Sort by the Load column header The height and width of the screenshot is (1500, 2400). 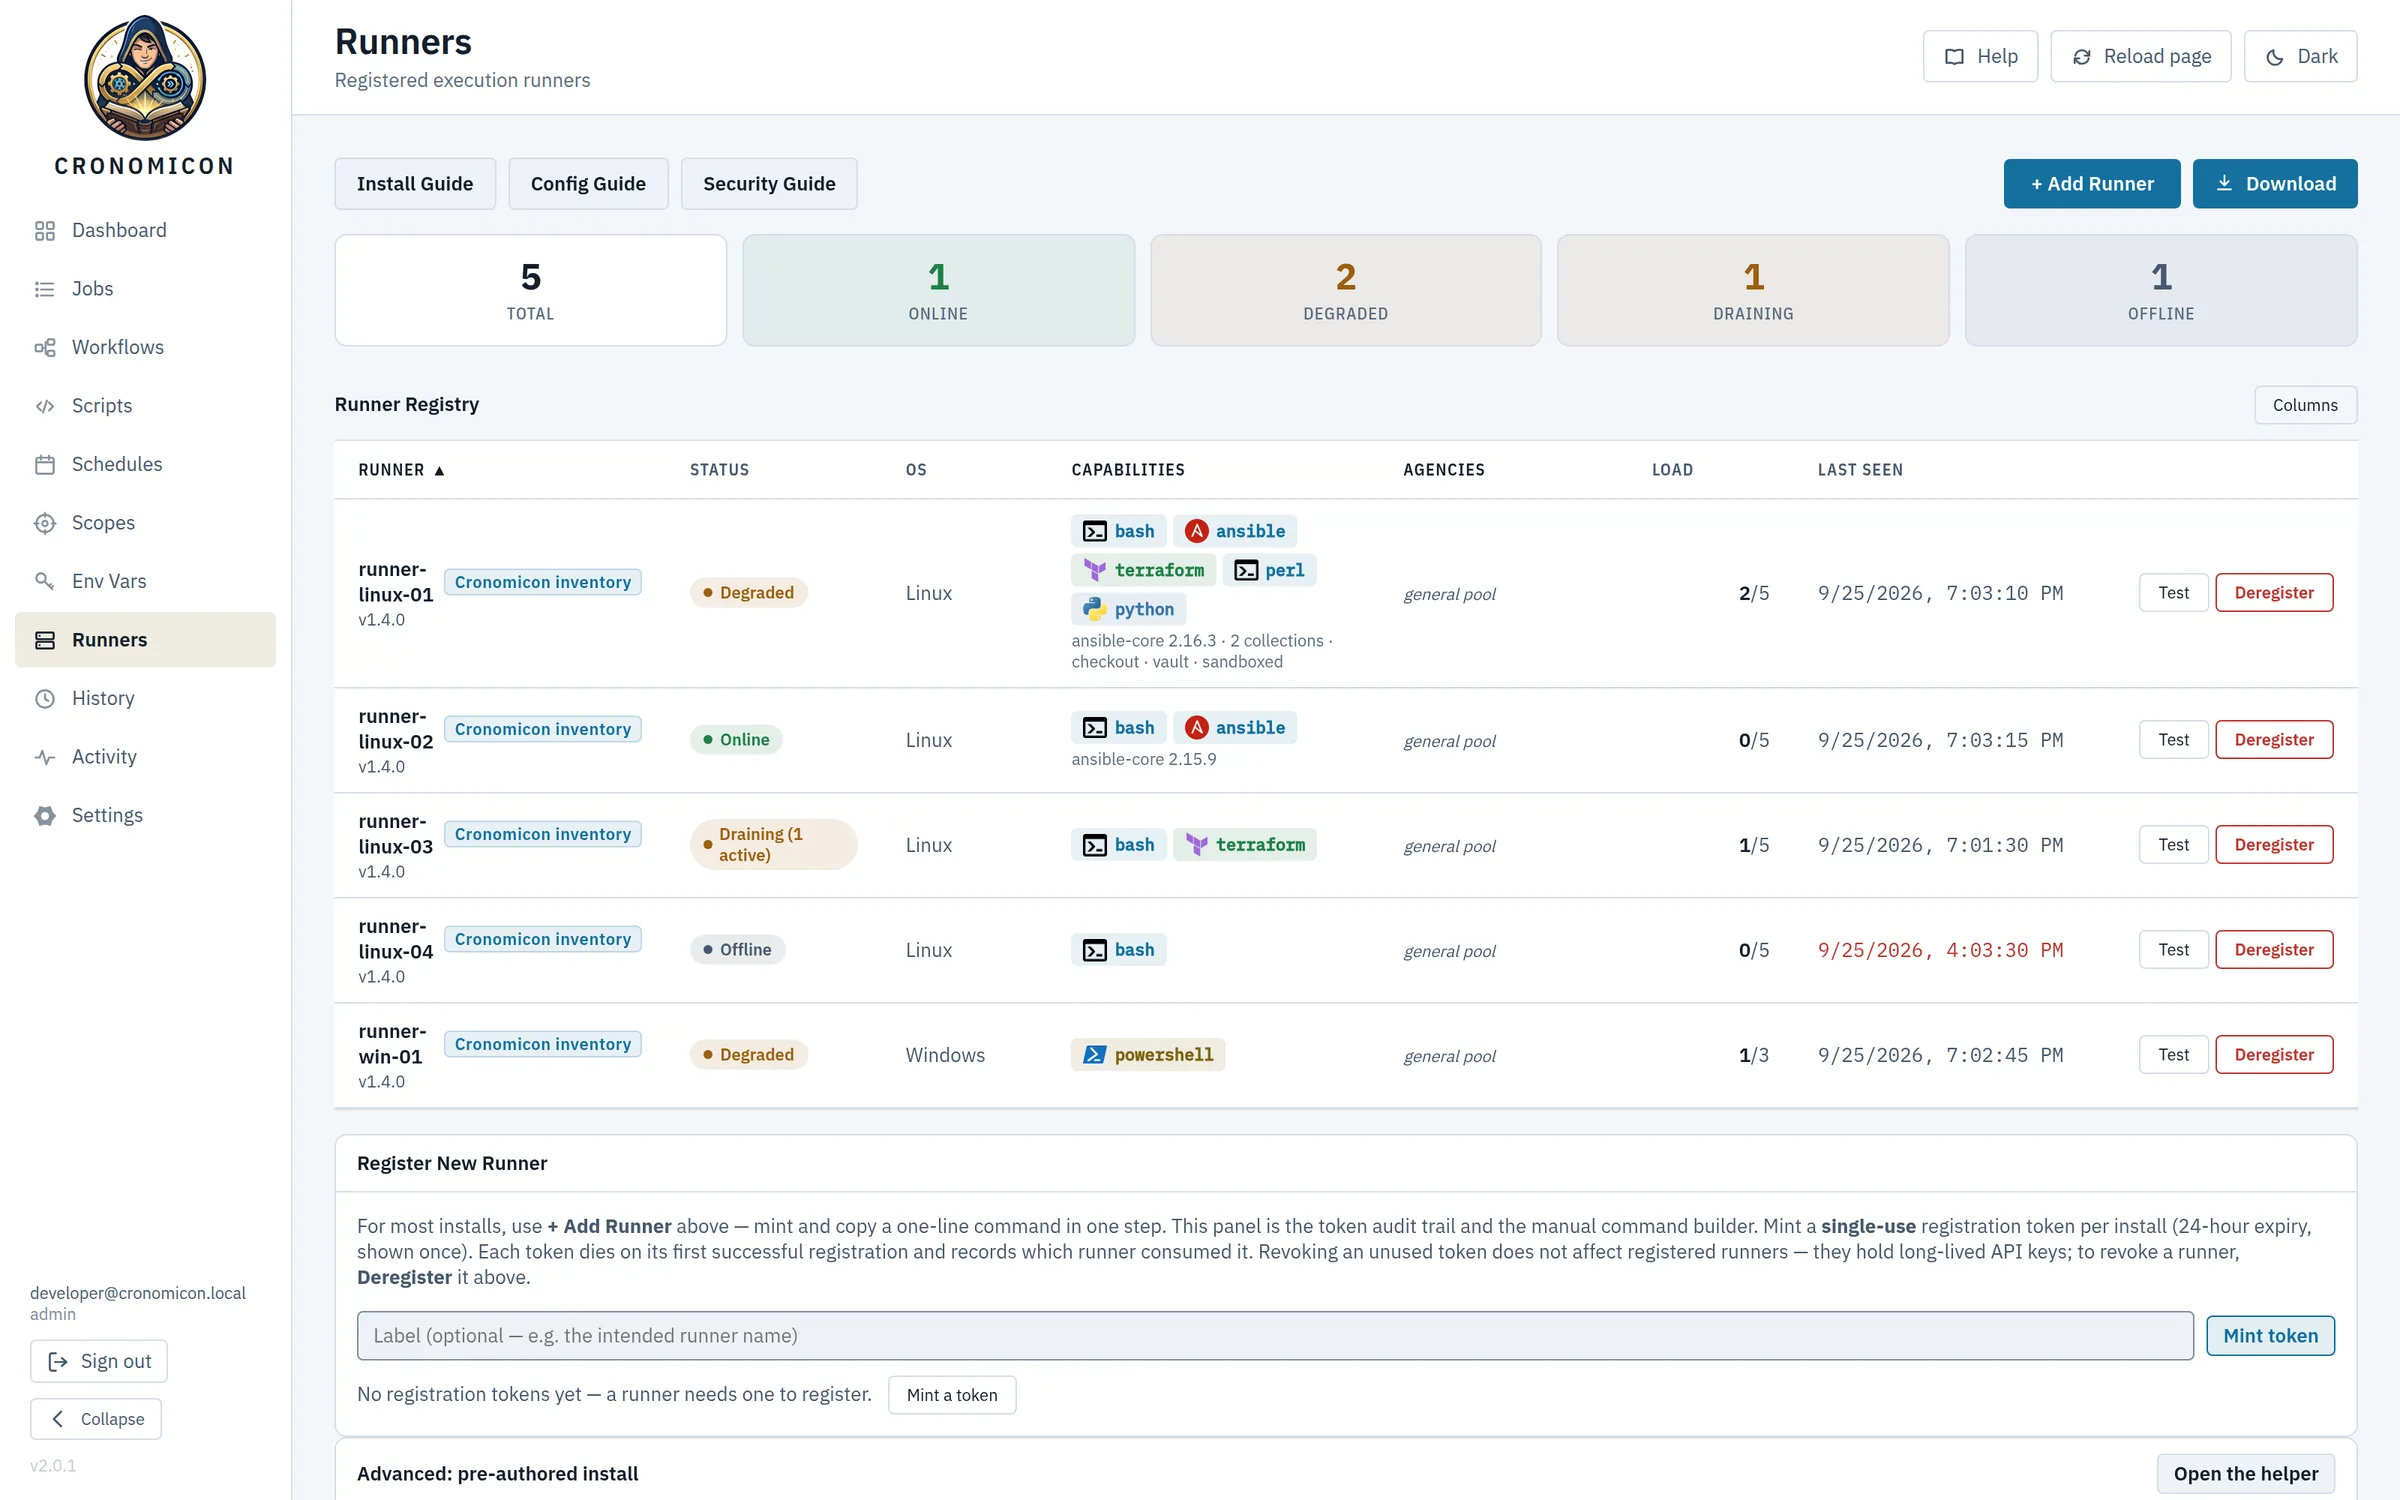(x=1672, y=470)
